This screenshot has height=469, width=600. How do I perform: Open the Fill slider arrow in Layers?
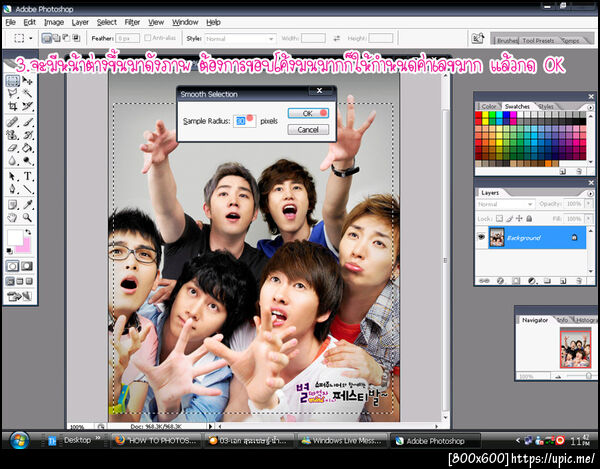coord(589,219)
